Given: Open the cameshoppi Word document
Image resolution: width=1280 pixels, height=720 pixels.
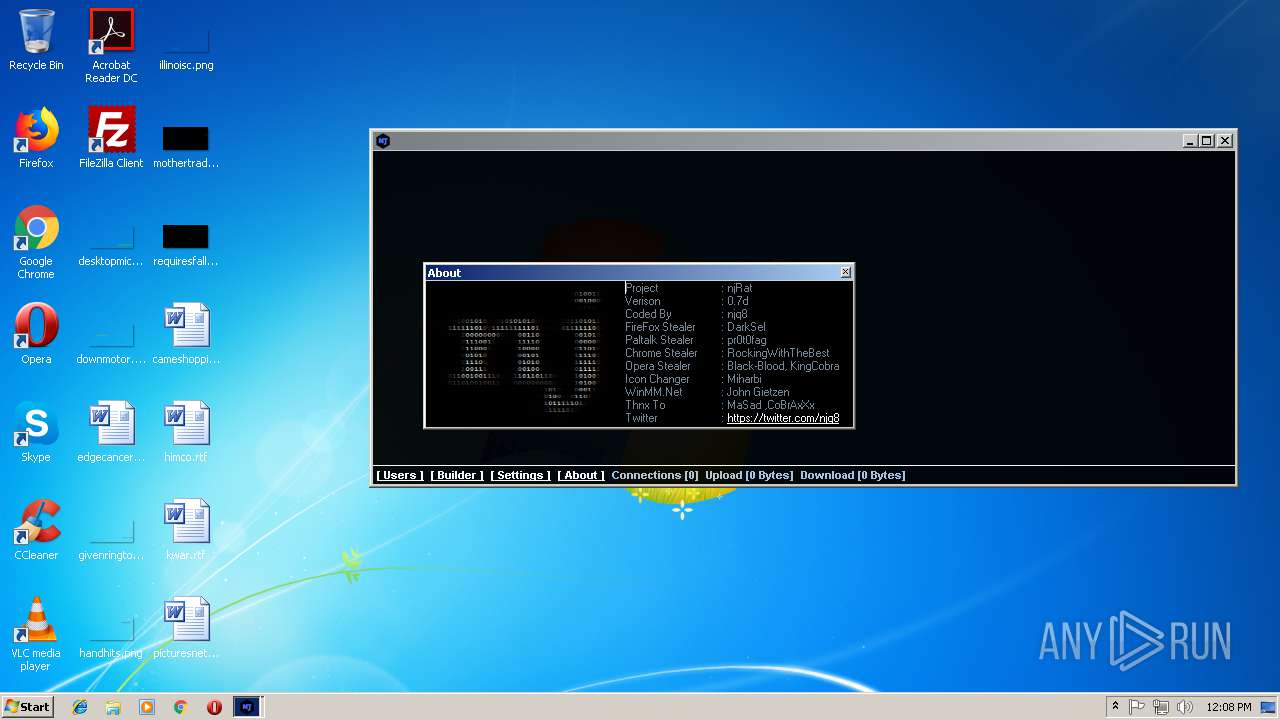Looking at the screenshot, I should [186, 334].
